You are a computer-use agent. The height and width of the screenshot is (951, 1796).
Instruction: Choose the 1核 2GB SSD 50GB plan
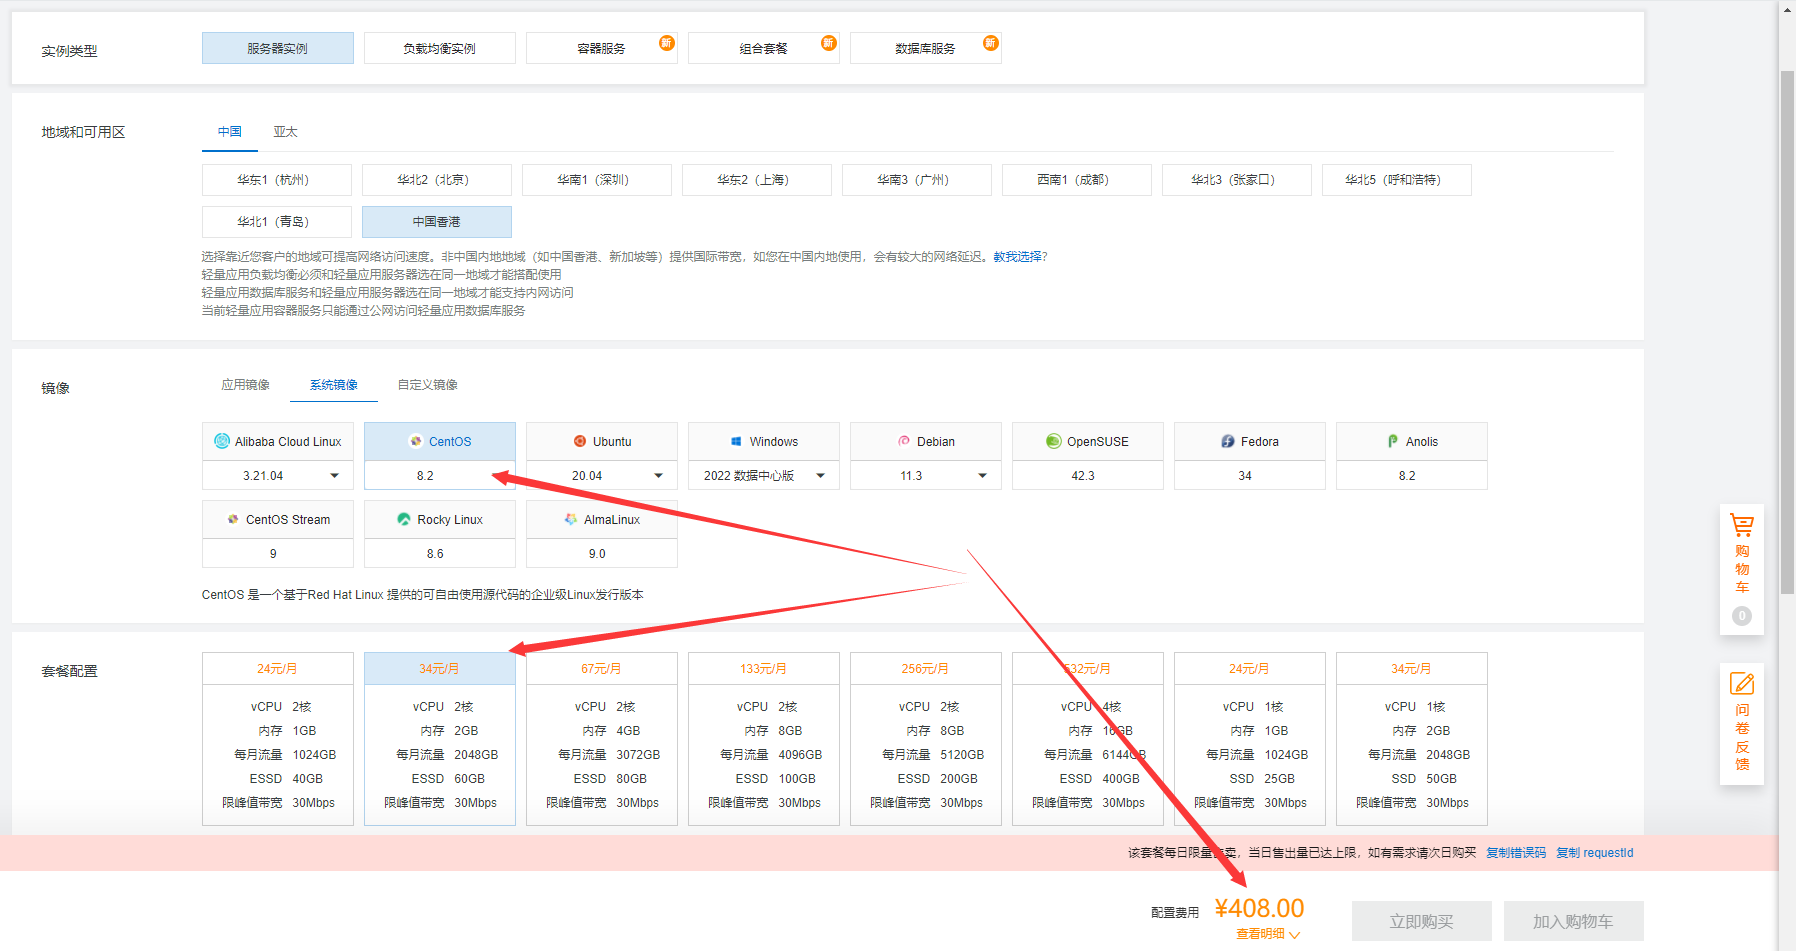point(1412,739)
